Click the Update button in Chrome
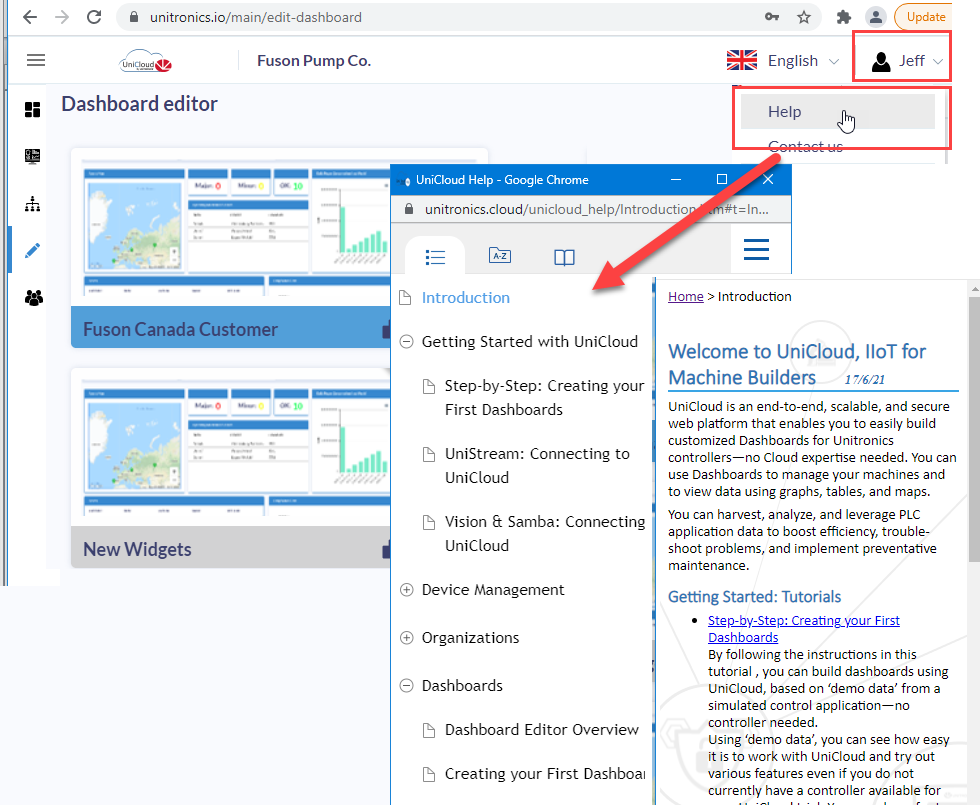 click(x=924, y=17)
